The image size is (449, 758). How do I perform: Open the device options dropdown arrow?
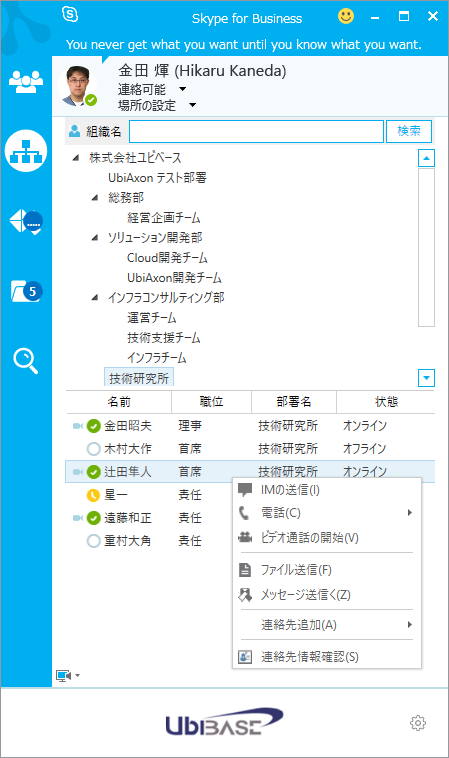[x=77, y=676]
